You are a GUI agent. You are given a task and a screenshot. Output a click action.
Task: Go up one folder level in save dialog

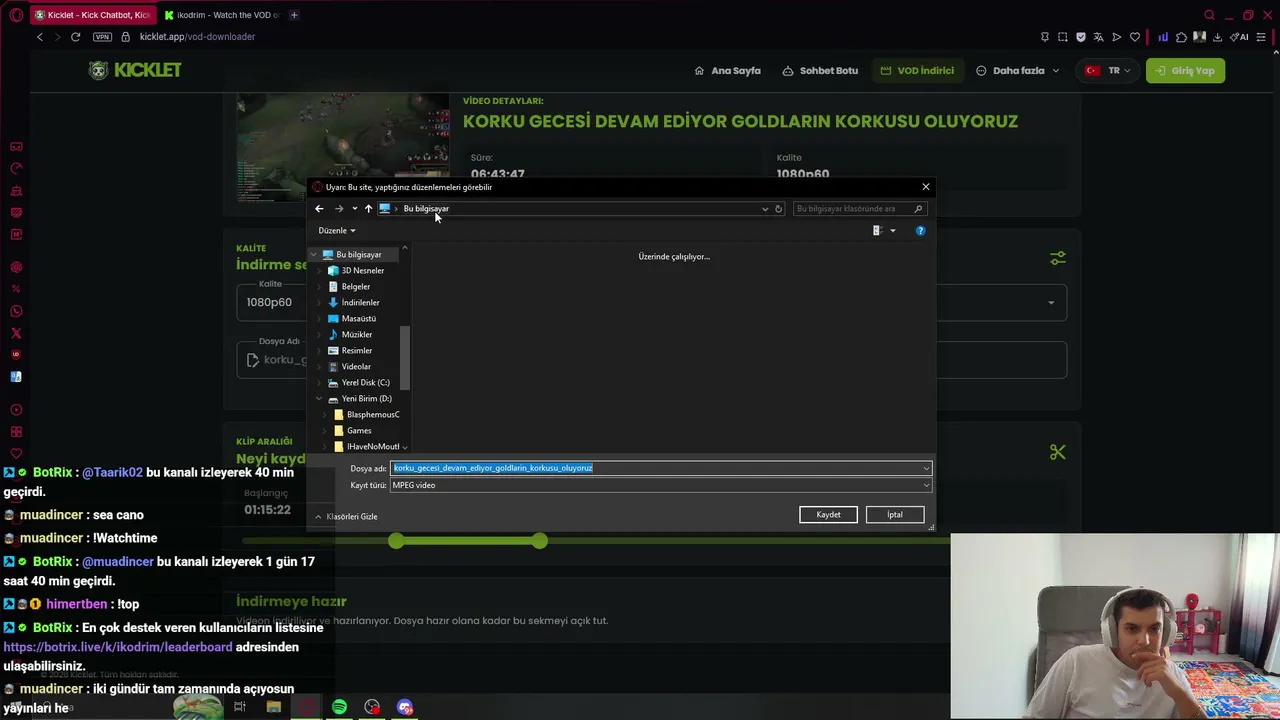(368, 209)
